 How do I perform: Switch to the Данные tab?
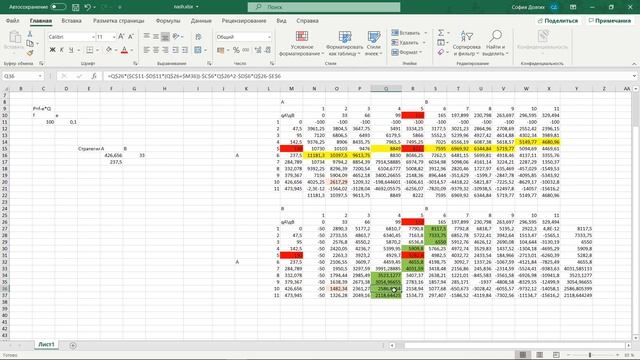point(201,20)
